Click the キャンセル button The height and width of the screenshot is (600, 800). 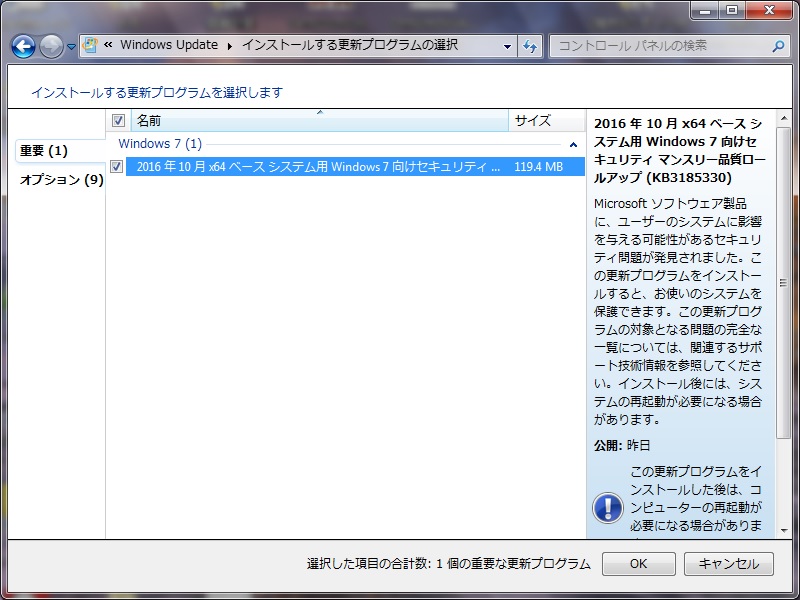point(729,564)
